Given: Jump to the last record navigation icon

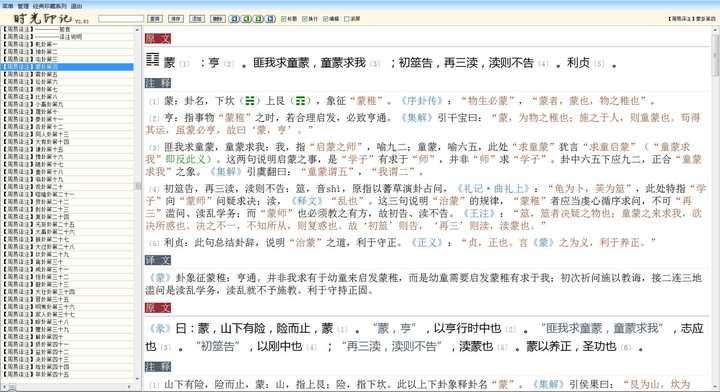Looking at the screenshot, I should (x=270, y=19).
